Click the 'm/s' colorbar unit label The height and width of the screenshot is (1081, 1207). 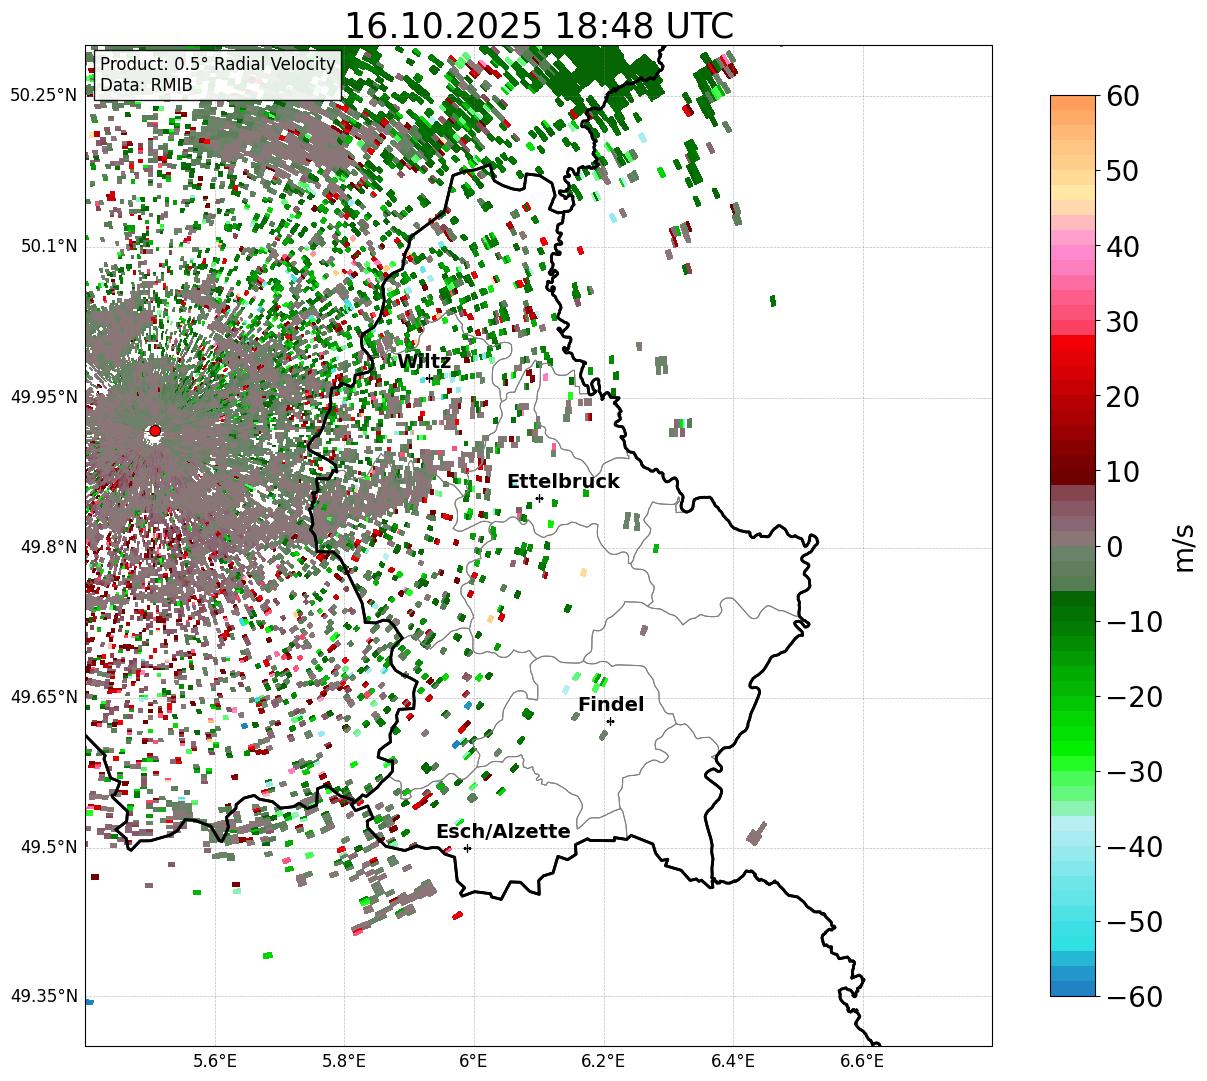click(1185, 546)
